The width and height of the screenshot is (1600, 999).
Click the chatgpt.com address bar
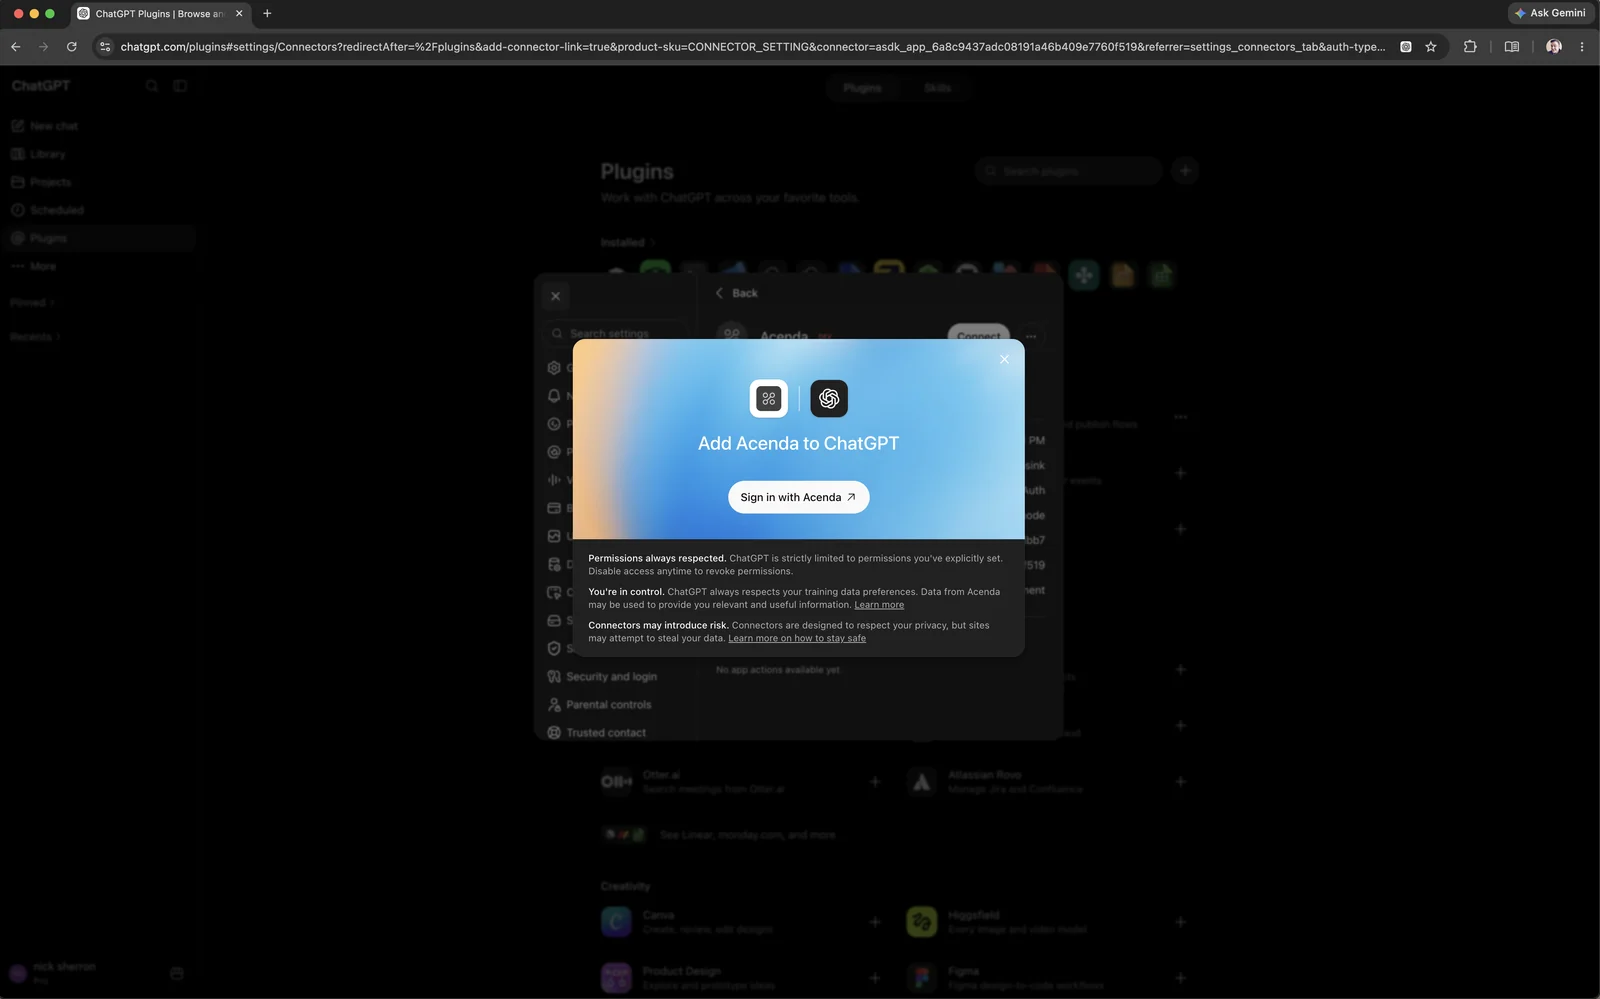[753, 47]
